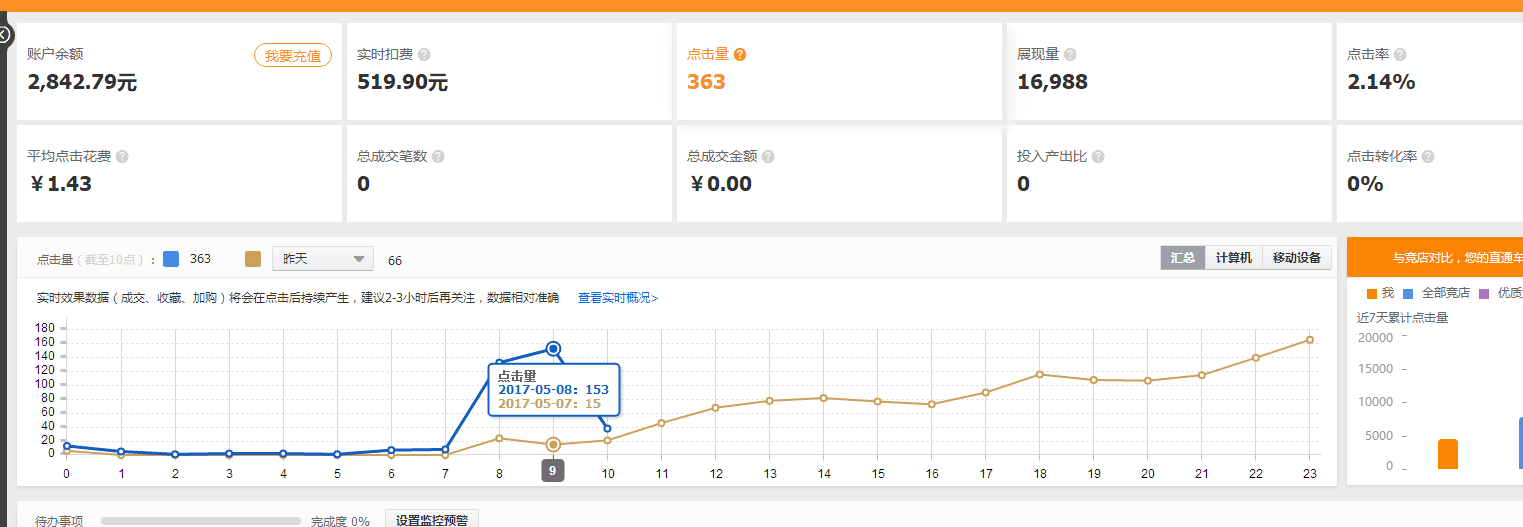
Task: Click the highlighted hour 9 axis label
Action: click(x=552, y=470)
